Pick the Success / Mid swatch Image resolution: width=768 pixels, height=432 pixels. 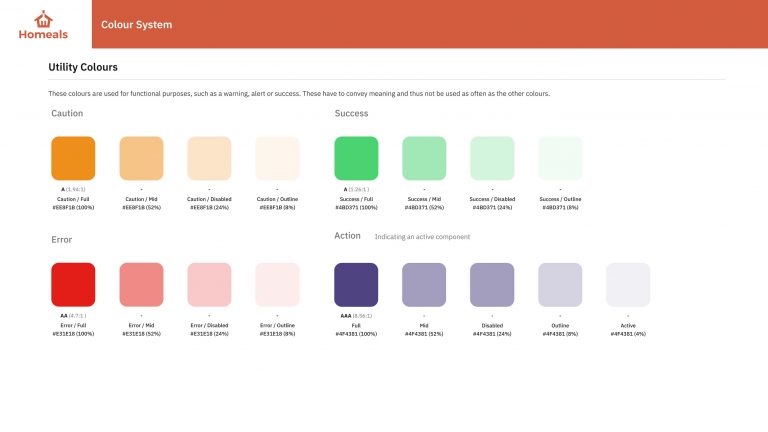(x=424, y=158)
